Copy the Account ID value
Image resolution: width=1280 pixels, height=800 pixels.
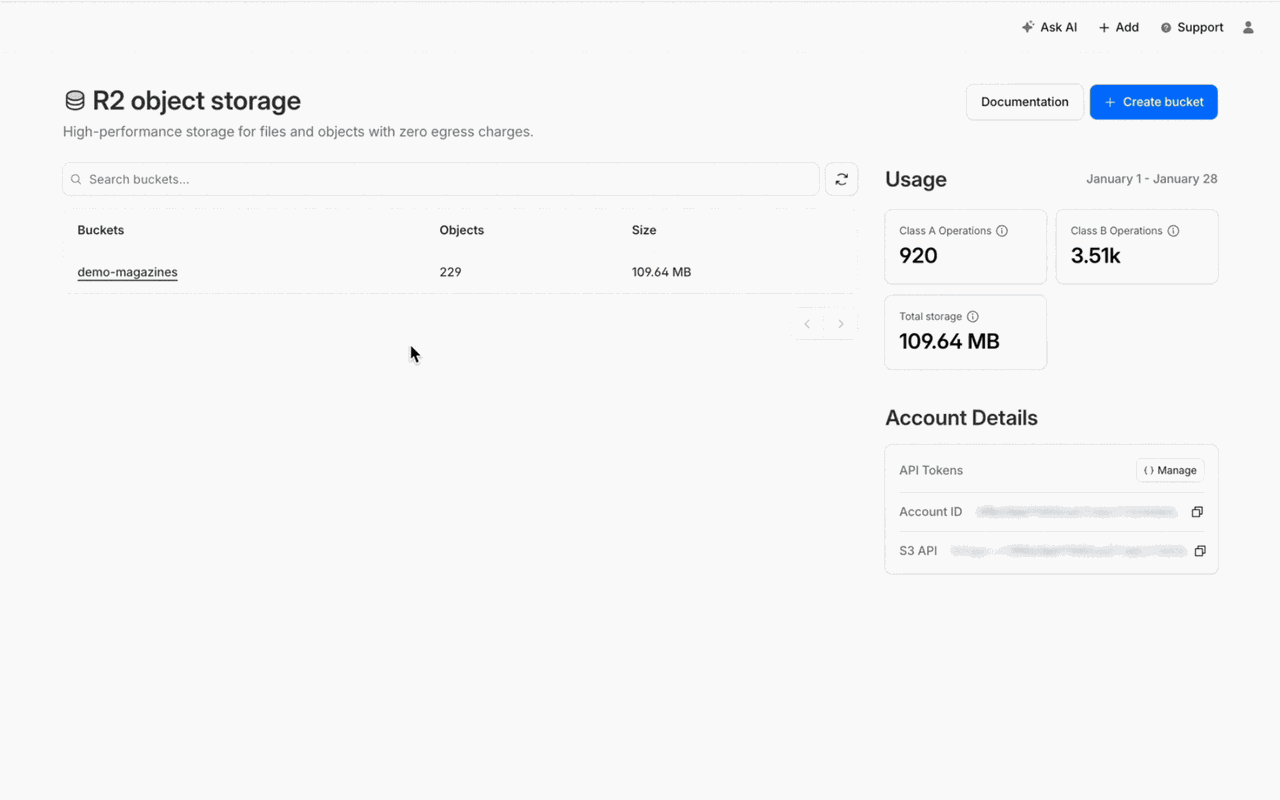click(1197, 512)
